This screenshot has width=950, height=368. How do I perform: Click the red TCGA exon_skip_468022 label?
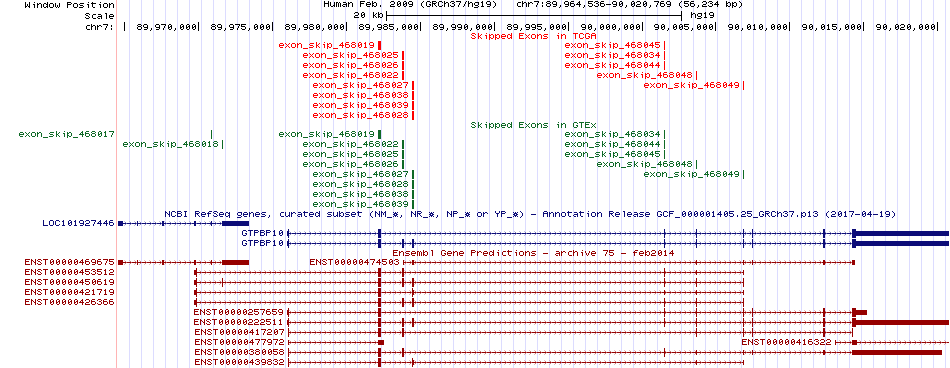point(350,75)
